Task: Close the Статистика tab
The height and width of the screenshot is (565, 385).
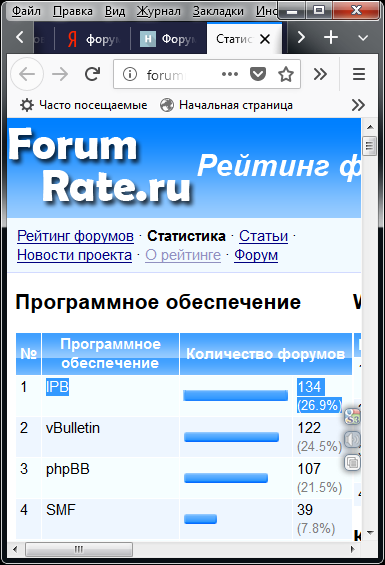Action: pyautogui.click(x=265, y=39)
